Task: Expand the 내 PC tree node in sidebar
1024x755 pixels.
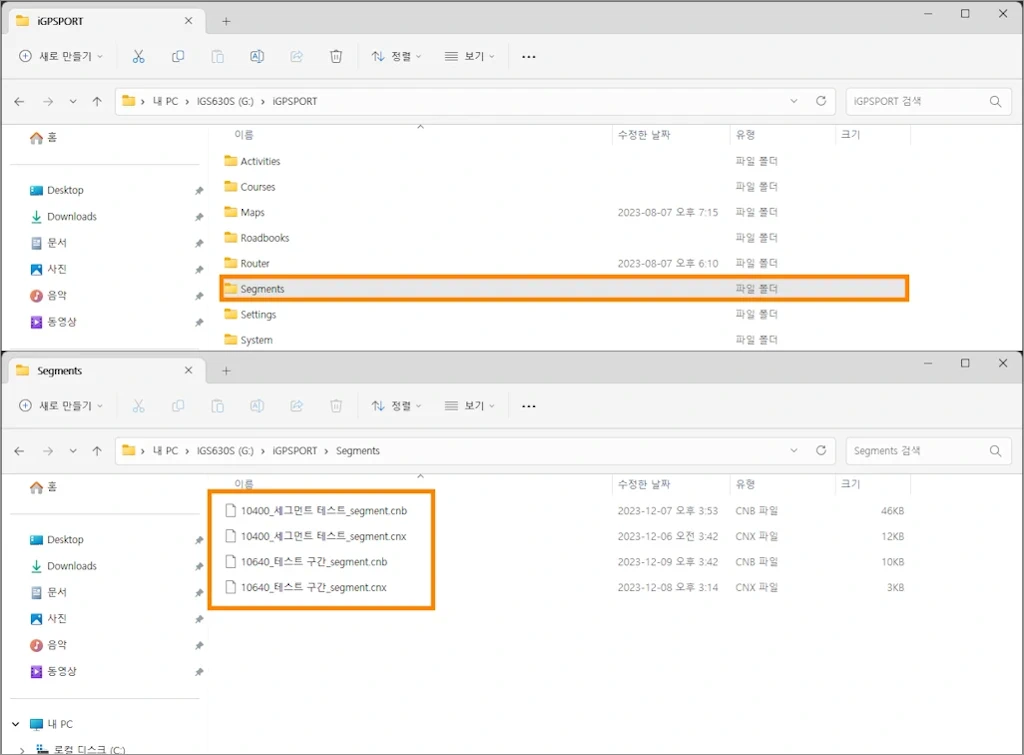Action: [15, 724]
